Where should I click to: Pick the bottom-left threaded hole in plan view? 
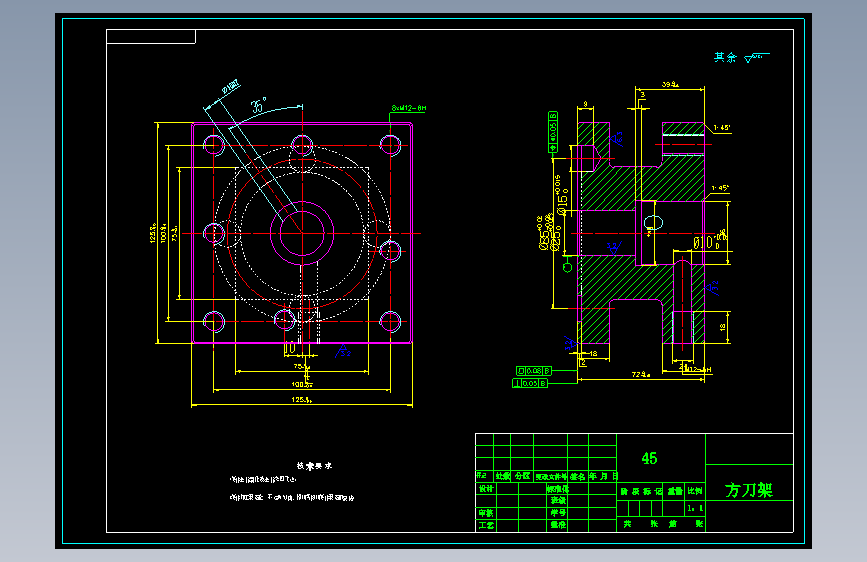214,321
